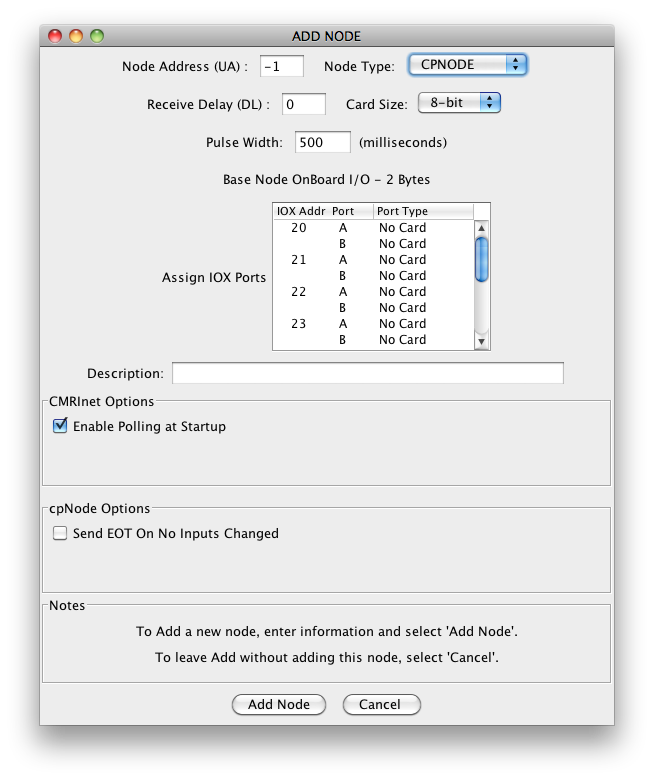Image resolution: width=654 pixels, height=780 pixels.
Task: Click the IOX Addr column header
Action: click(x=301, y=211)
